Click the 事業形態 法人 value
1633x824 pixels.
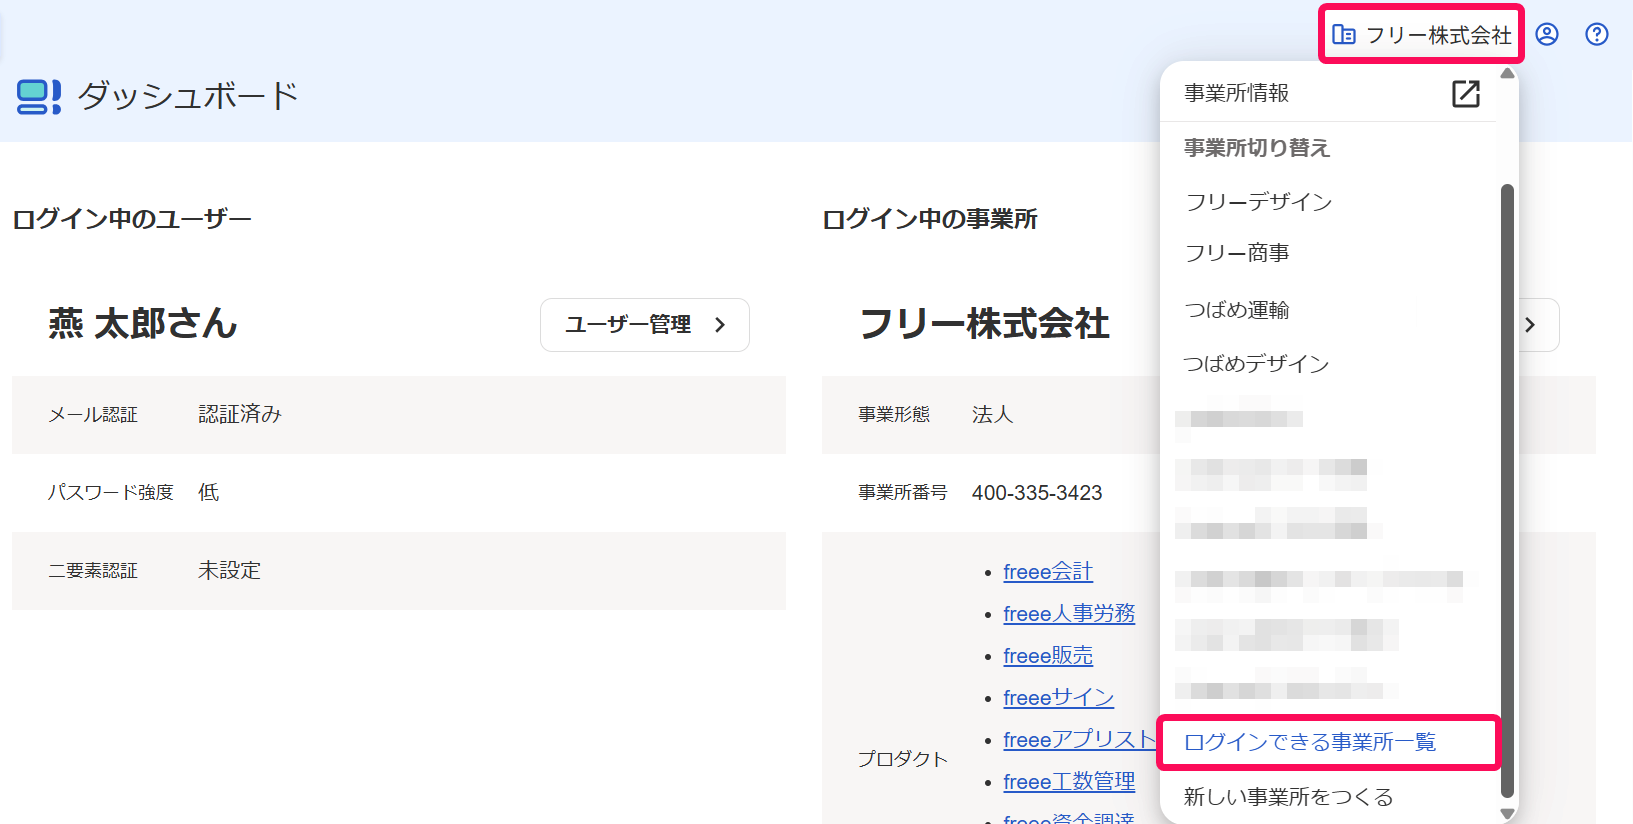[992, 414]
